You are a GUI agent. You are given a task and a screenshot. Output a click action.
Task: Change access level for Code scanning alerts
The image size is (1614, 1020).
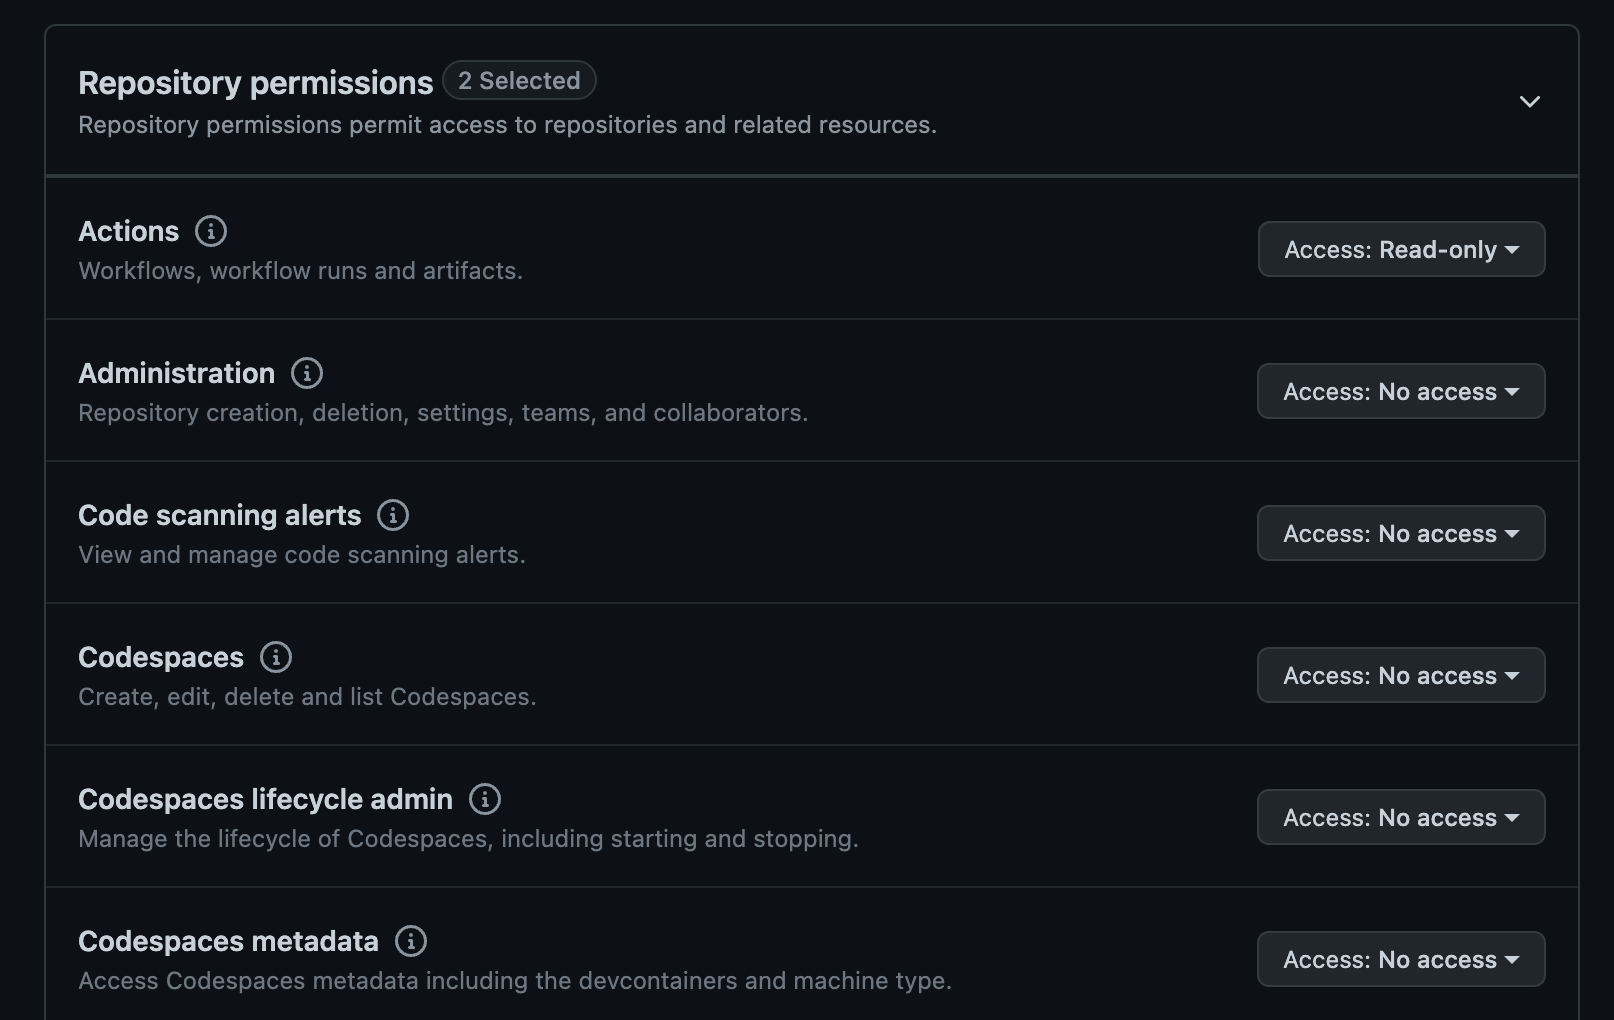(x=1401, y=533)
